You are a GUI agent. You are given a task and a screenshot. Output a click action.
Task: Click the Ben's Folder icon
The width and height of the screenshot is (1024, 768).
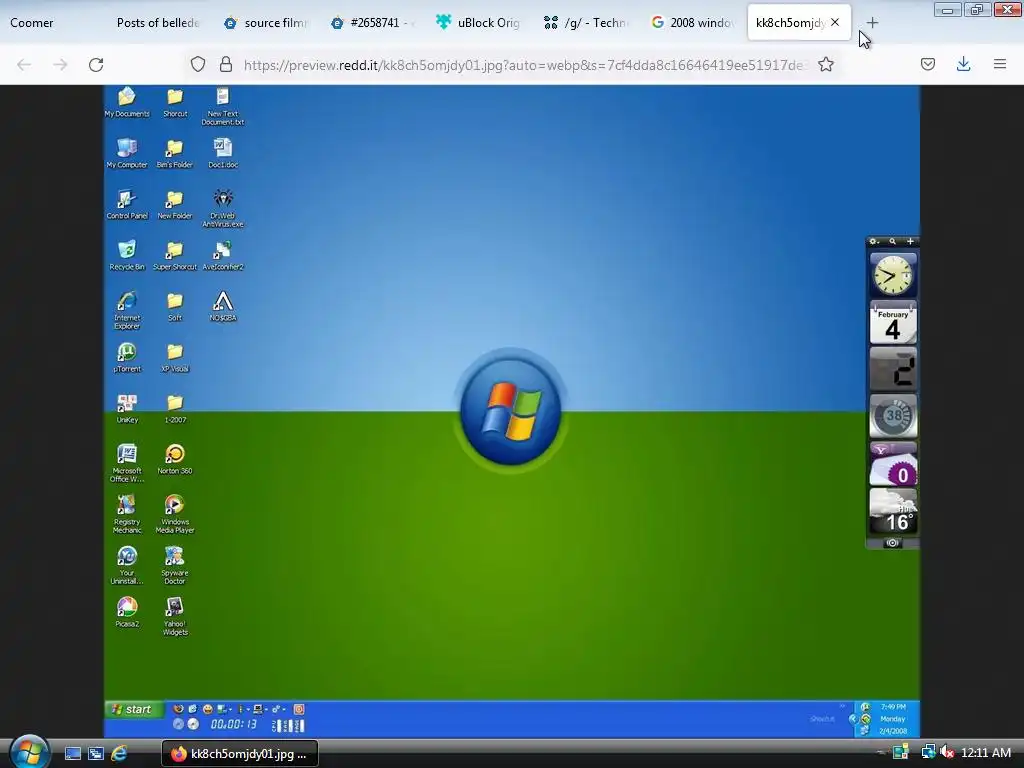tap(174, 153)
